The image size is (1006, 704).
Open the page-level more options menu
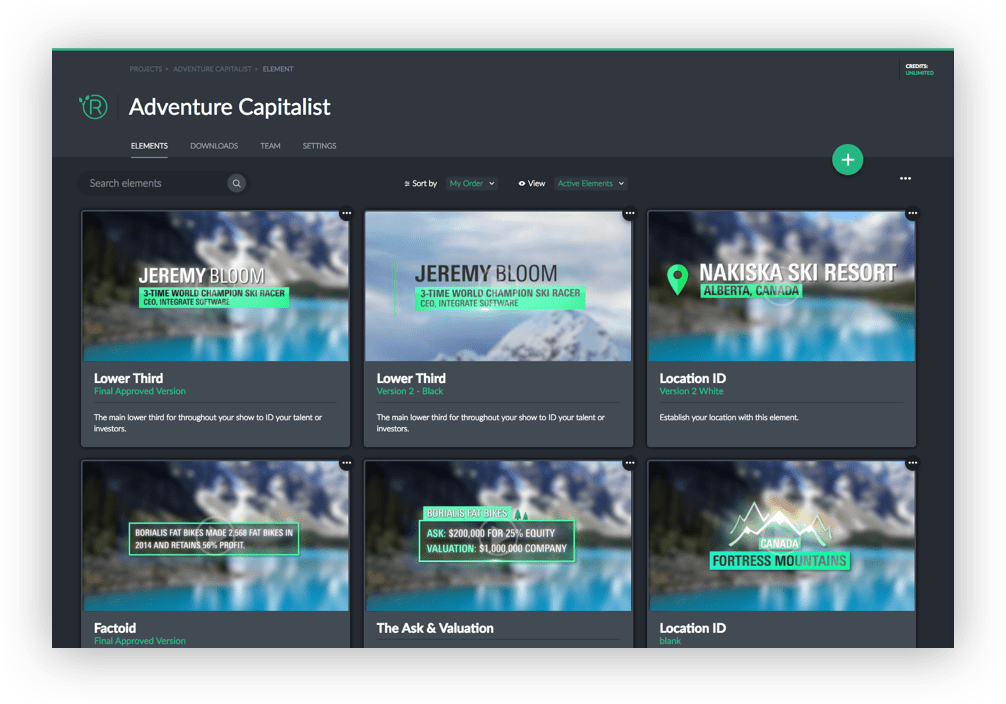tap(905, 179)
